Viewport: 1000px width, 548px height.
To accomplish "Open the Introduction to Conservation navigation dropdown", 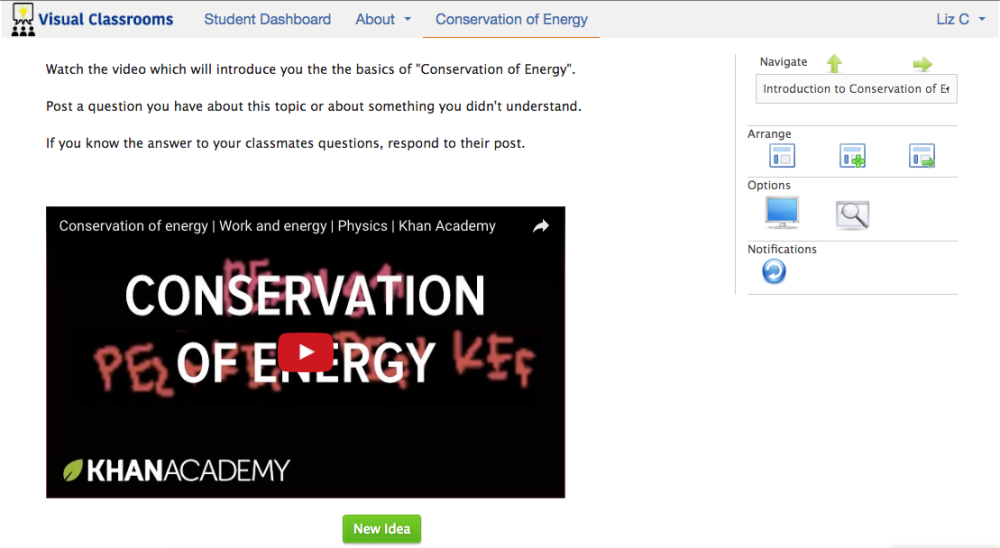I will click(856, 89).
